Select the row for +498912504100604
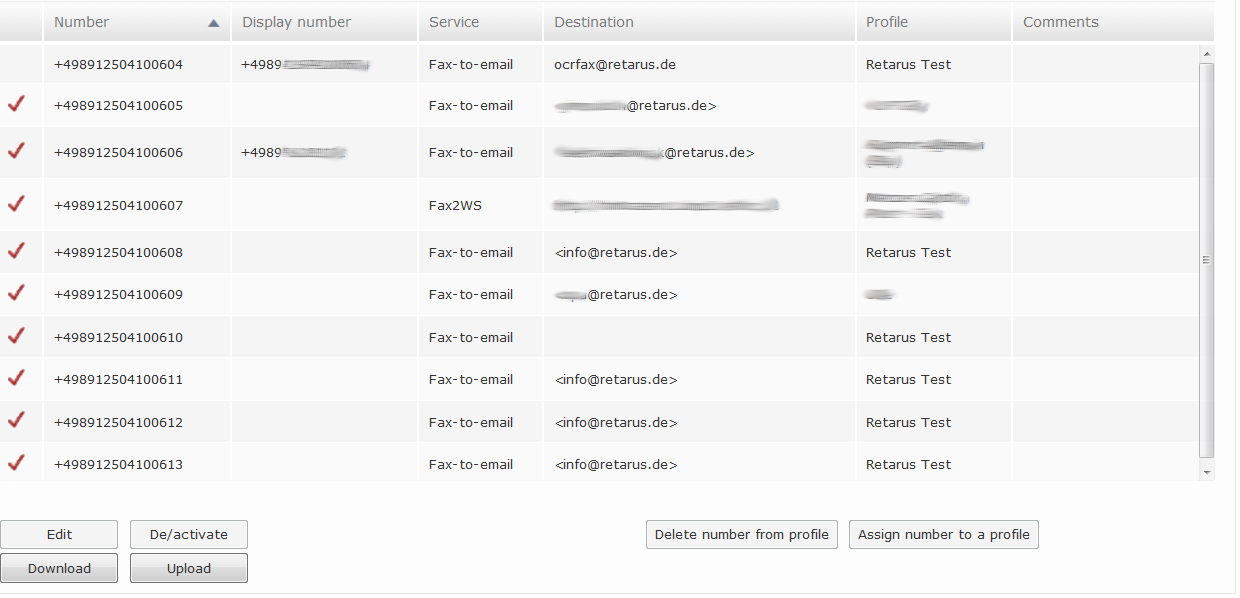This screenshot has width=1240, height=598. 135,63
